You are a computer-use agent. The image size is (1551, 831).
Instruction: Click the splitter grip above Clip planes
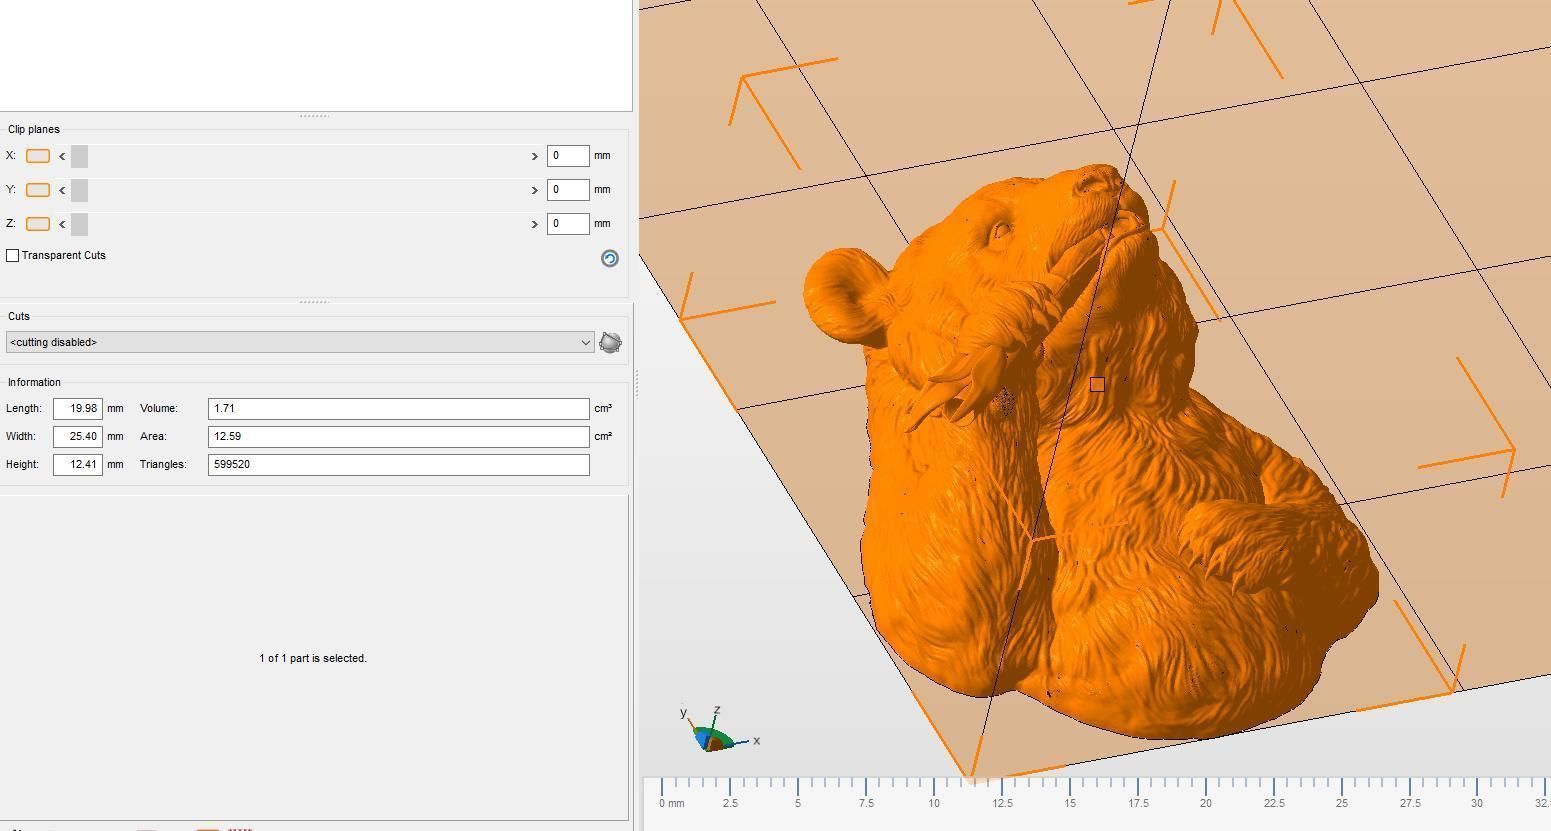(314, 116)
